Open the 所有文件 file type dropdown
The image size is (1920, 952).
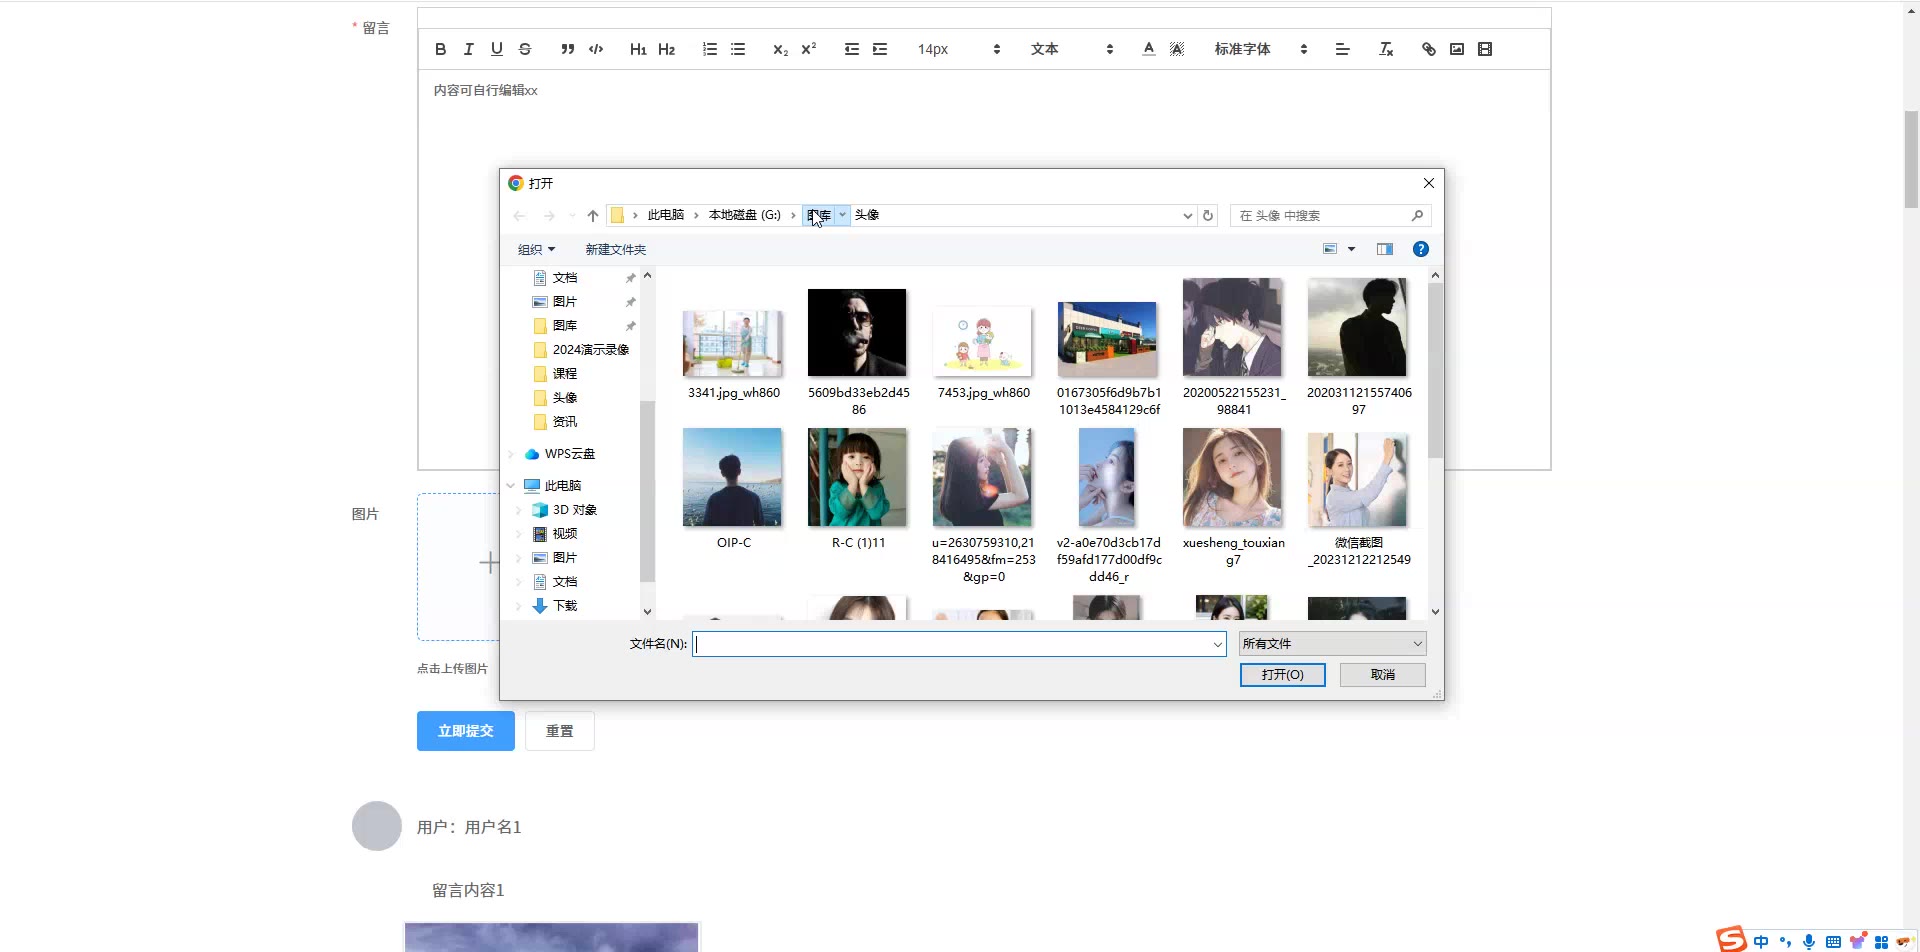[1332, 644]
